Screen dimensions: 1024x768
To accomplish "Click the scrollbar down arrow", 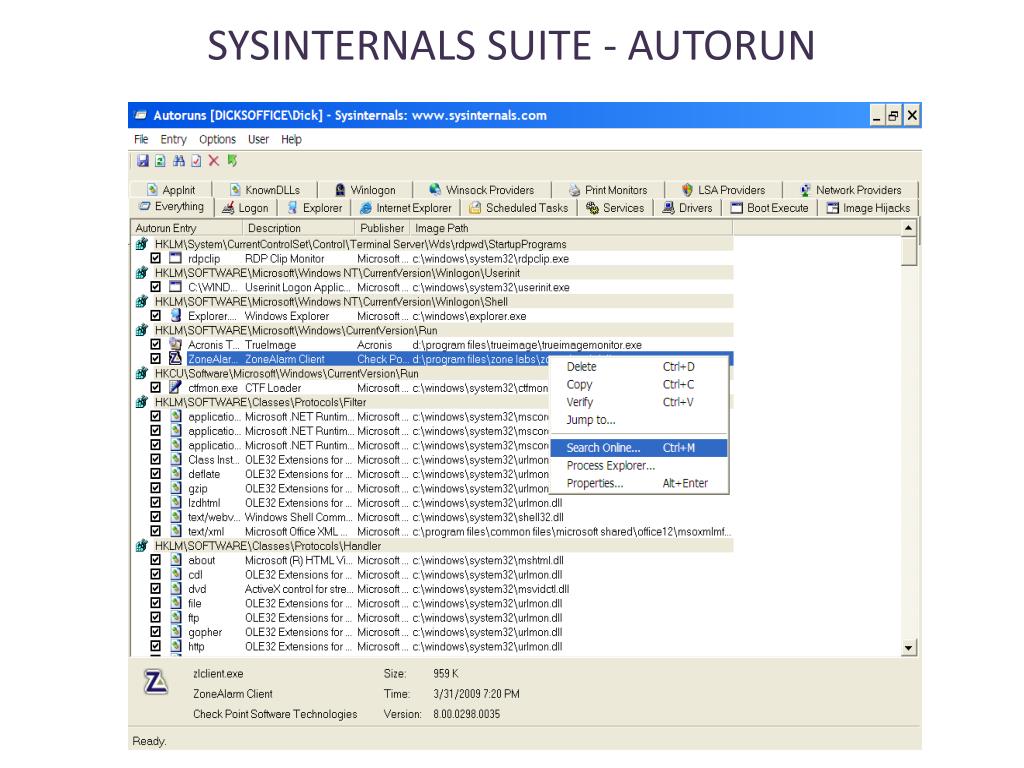I will [908, 648].
